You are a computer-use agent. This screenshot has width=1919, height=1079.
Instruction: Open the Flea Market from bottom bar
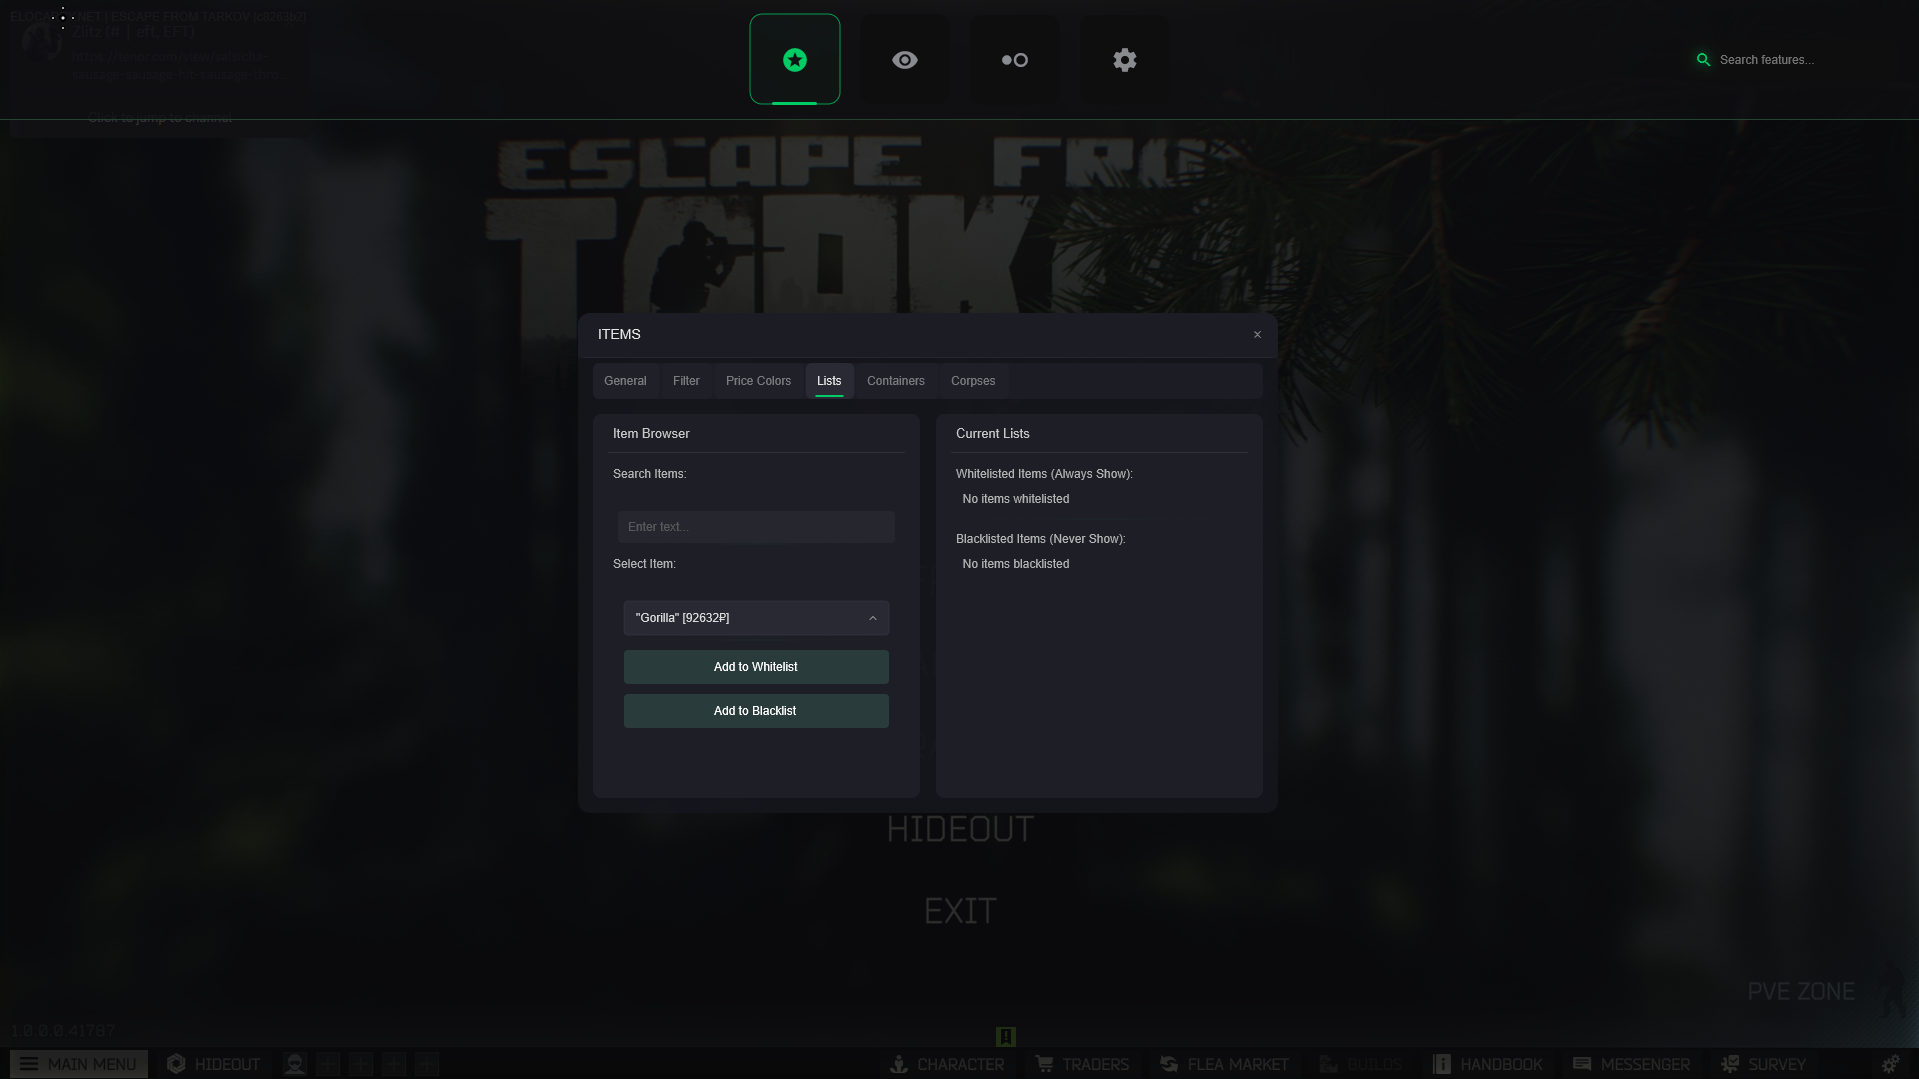click(1223, 1064)
